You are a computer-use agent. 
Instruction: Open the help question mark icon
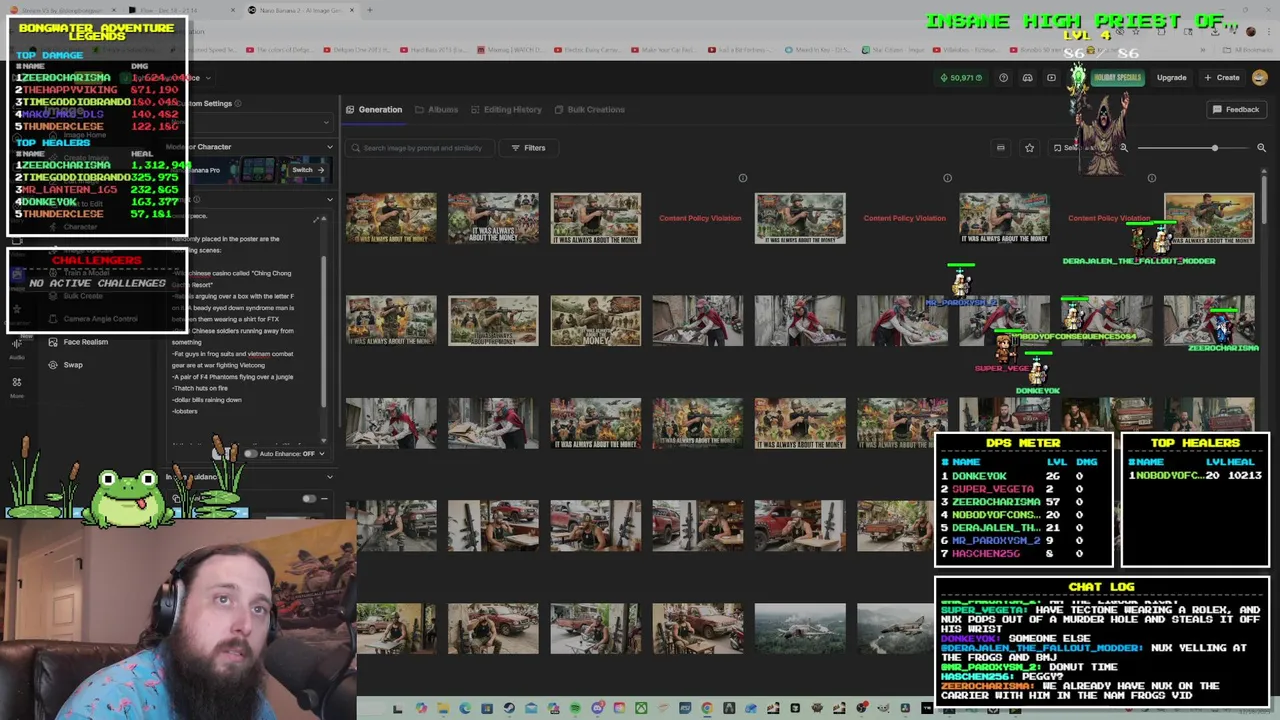(1003, 78)
